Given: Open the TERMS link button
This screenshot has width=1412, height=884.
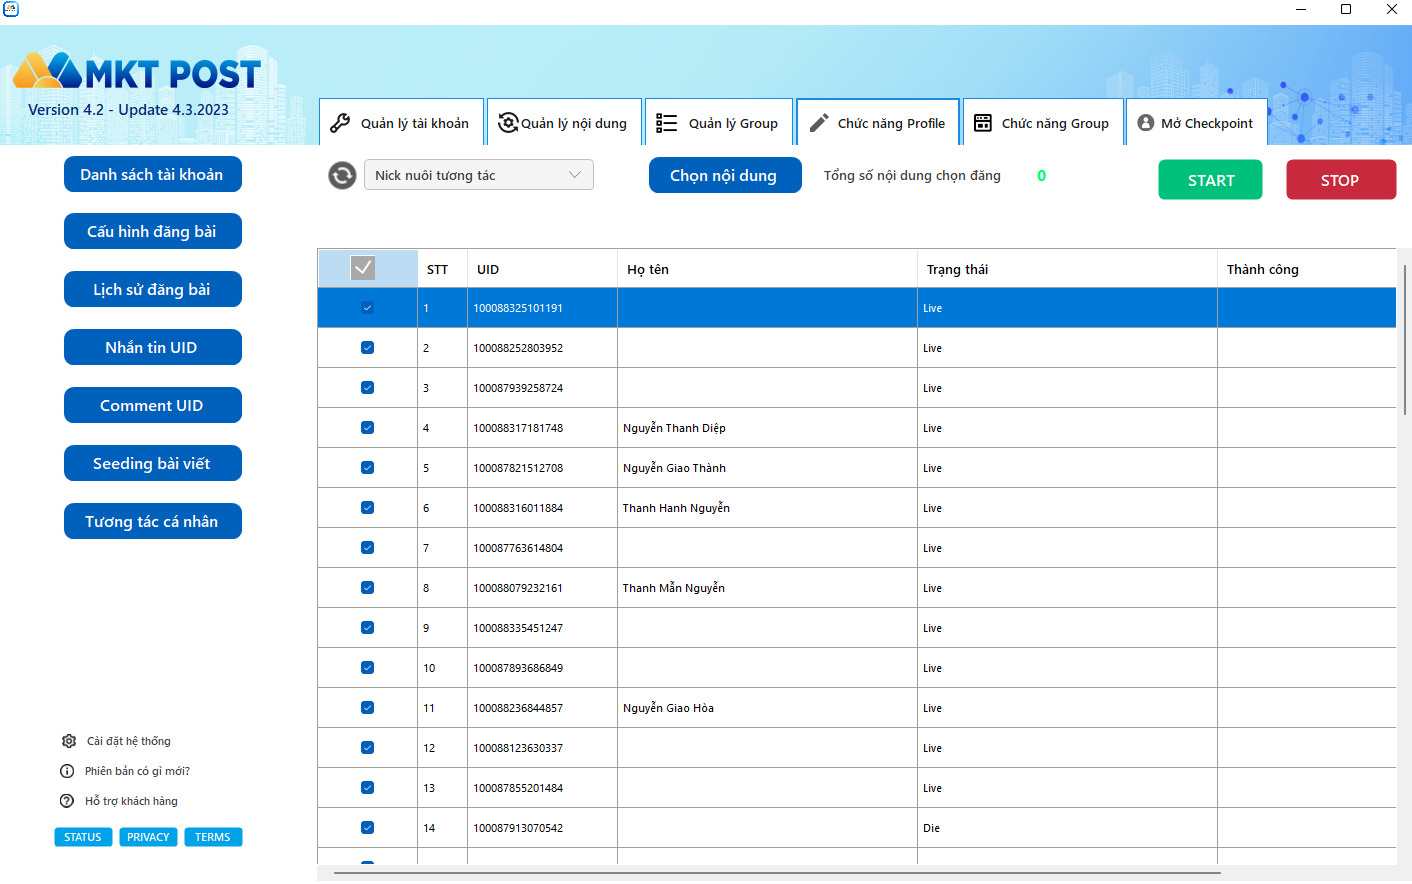Looking at the screenshot, I should (213, 837).
